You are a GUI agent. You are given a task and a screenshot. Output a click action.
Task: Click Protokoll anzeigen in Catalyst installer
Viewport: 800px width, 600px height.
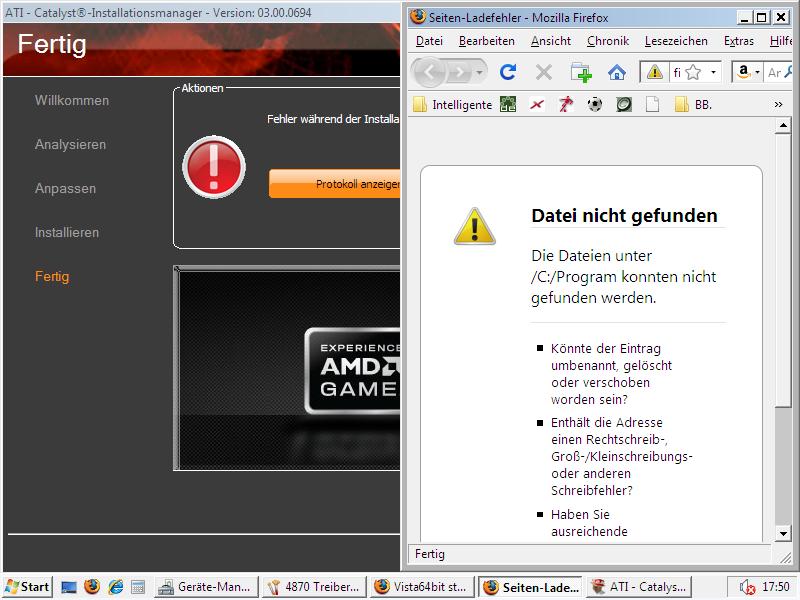pyautogui.click(x=335, y=184)
